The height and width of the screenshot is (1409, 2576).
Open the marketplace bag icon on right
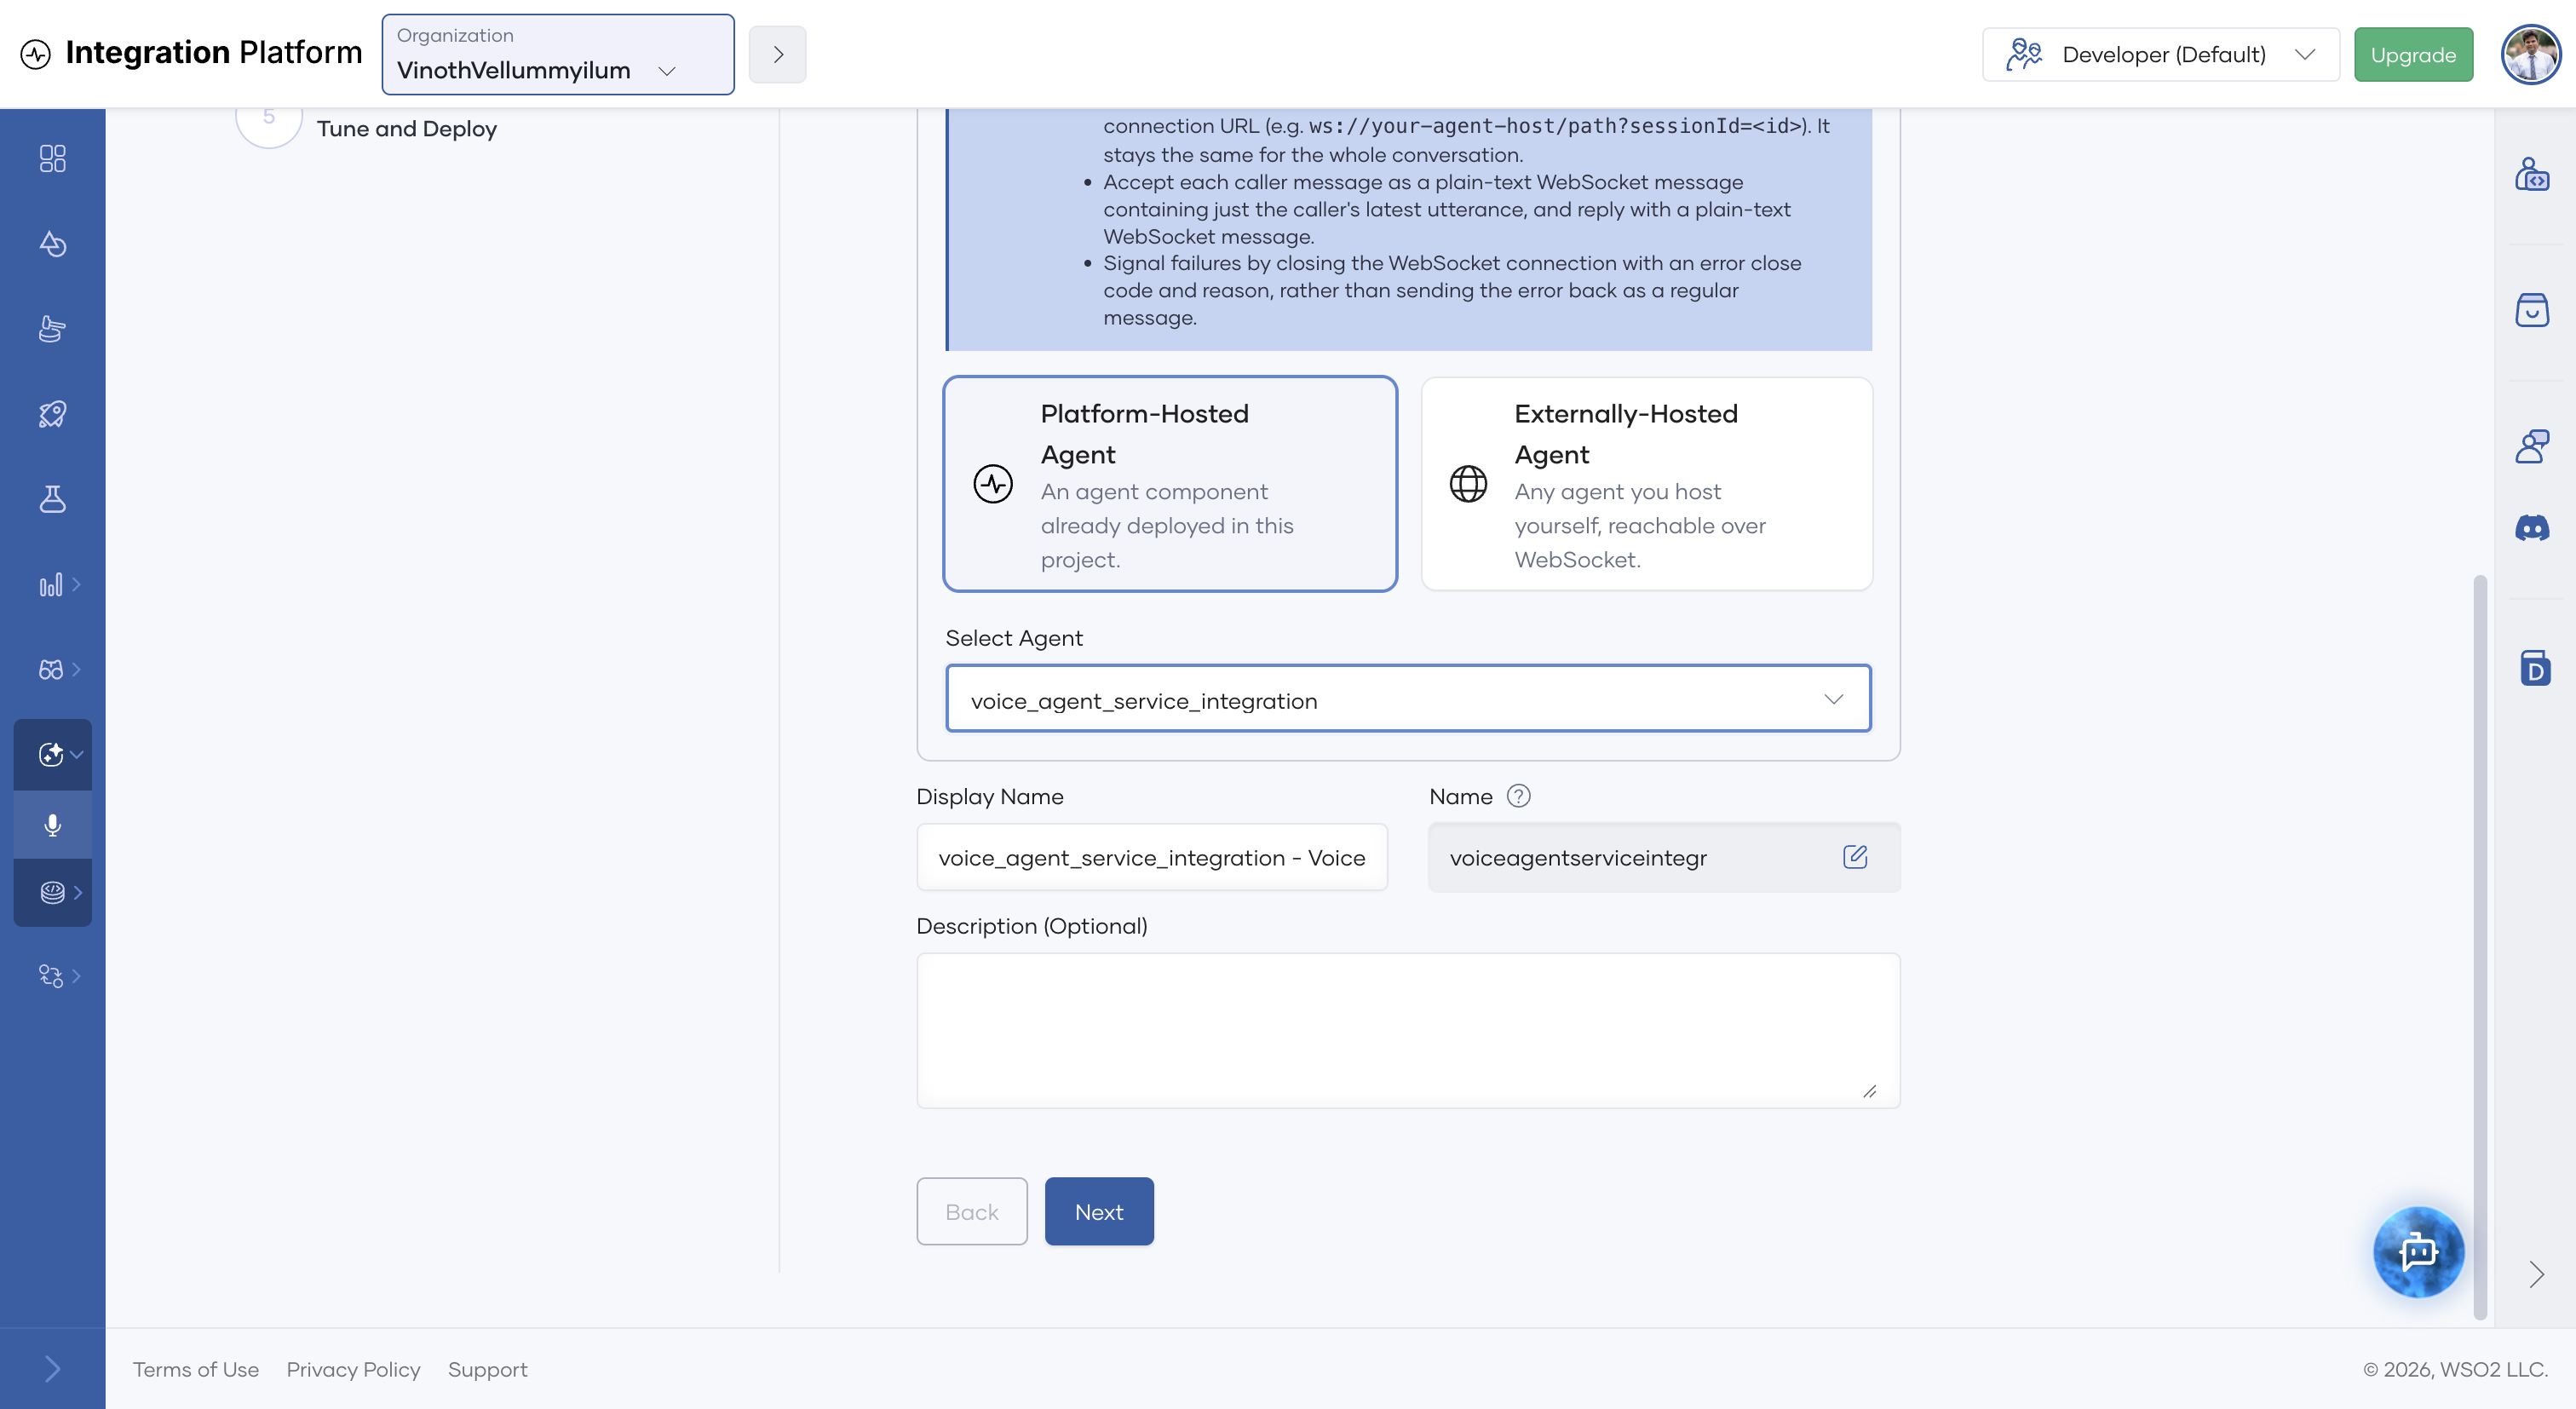pos(2532,310)
